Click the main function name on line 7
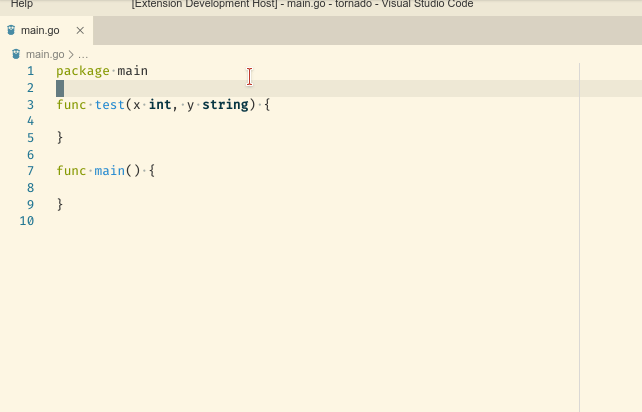This screenshot has height=412, width=642. pos(109,171)
